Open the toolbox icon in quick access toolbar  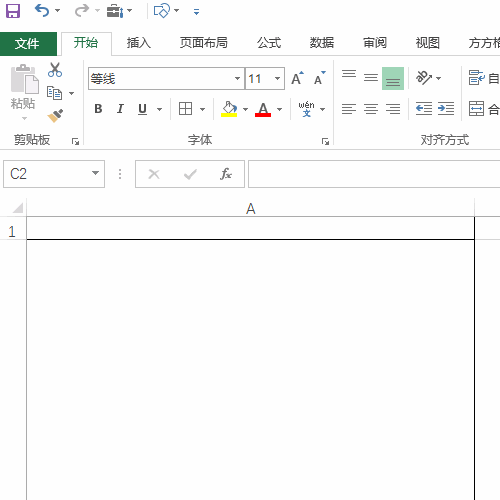point(115,11)
